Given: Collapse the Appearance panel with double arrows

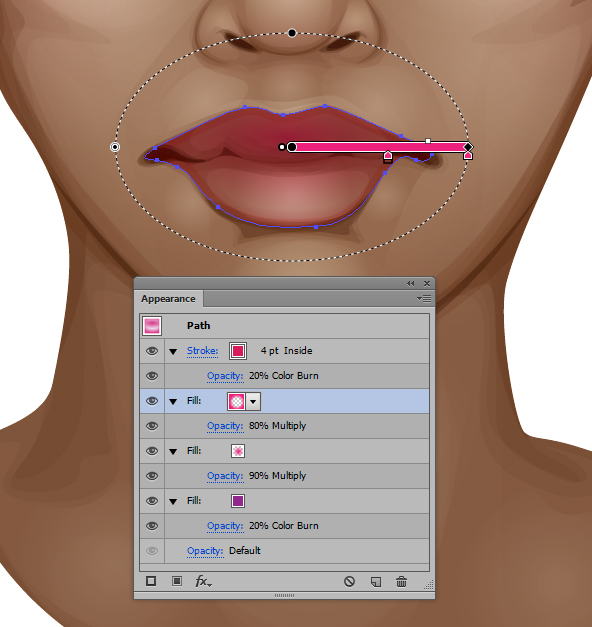Looking at the screenshot, I should click(410, 284).
